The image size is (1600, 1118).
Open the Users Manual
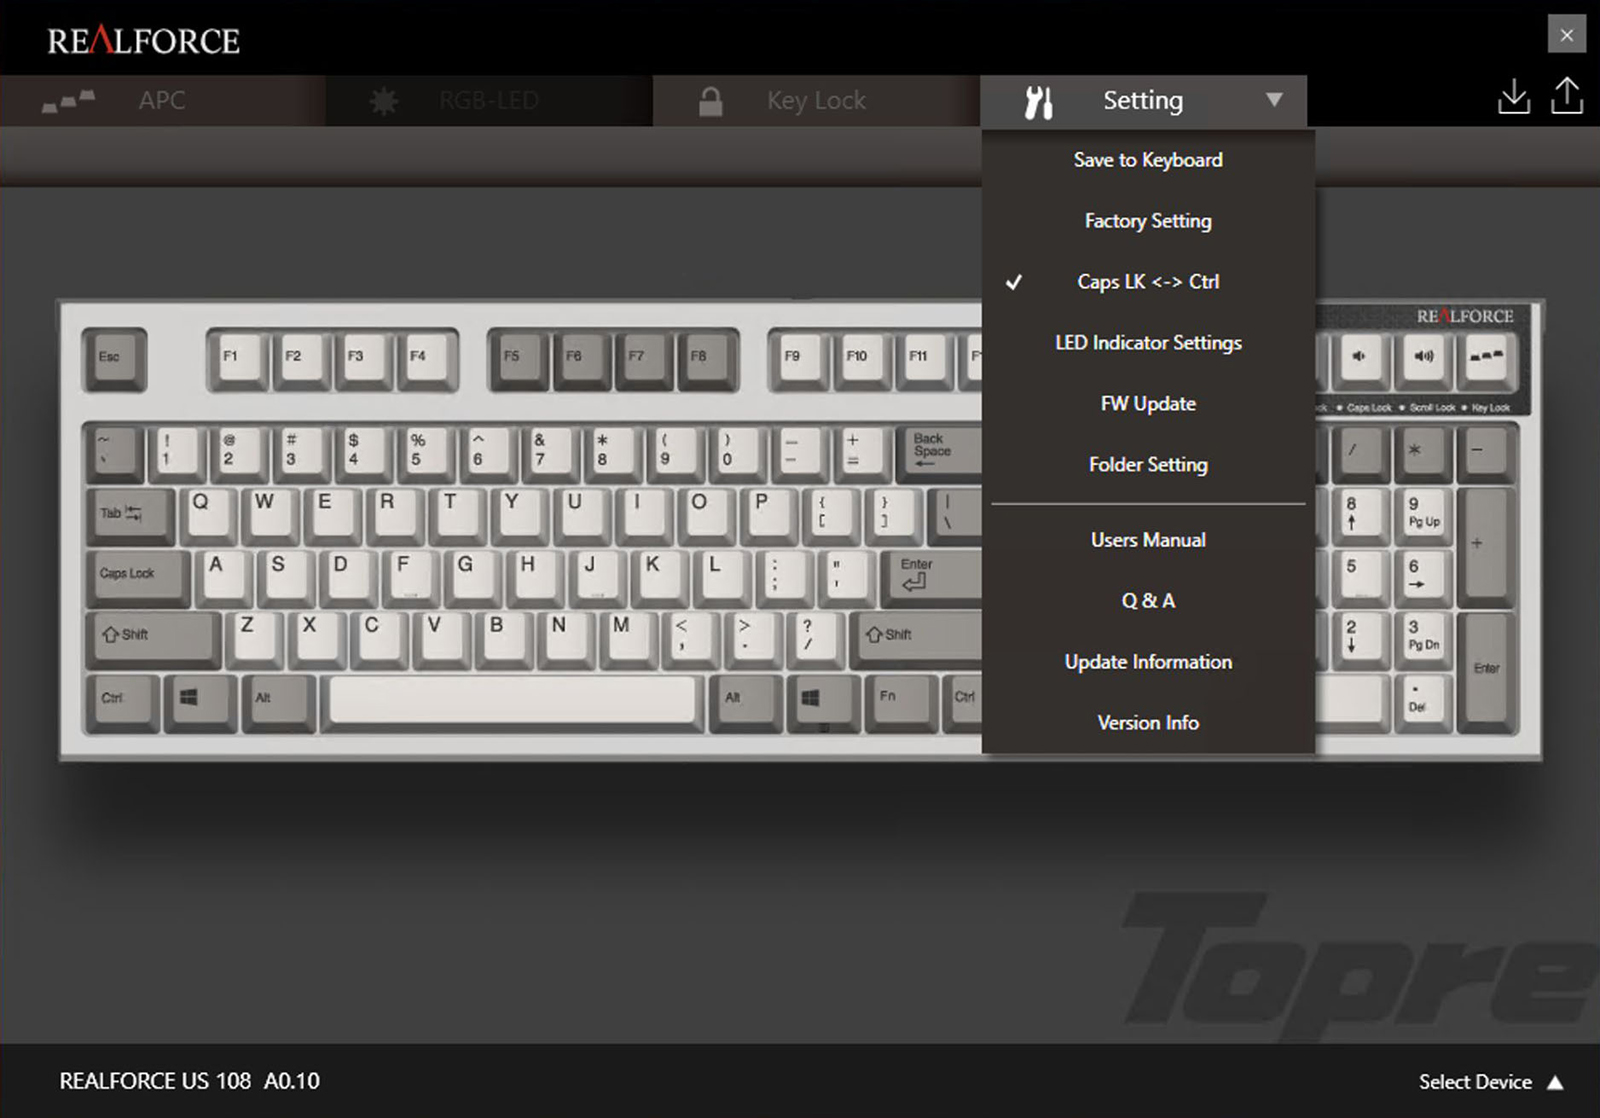[1148, 540]
